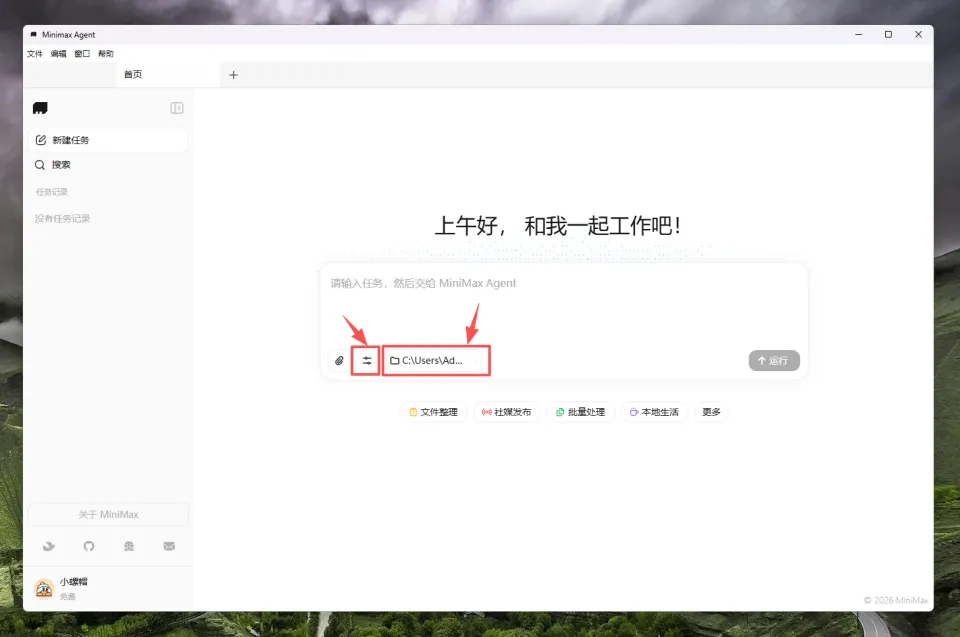Expand the 更多 suggestions chip

coord(711,412)
